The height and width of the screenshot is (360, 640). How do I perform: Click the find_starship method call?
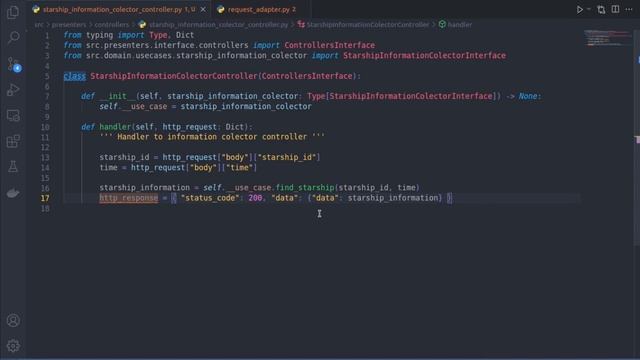(x=305, y=188)
